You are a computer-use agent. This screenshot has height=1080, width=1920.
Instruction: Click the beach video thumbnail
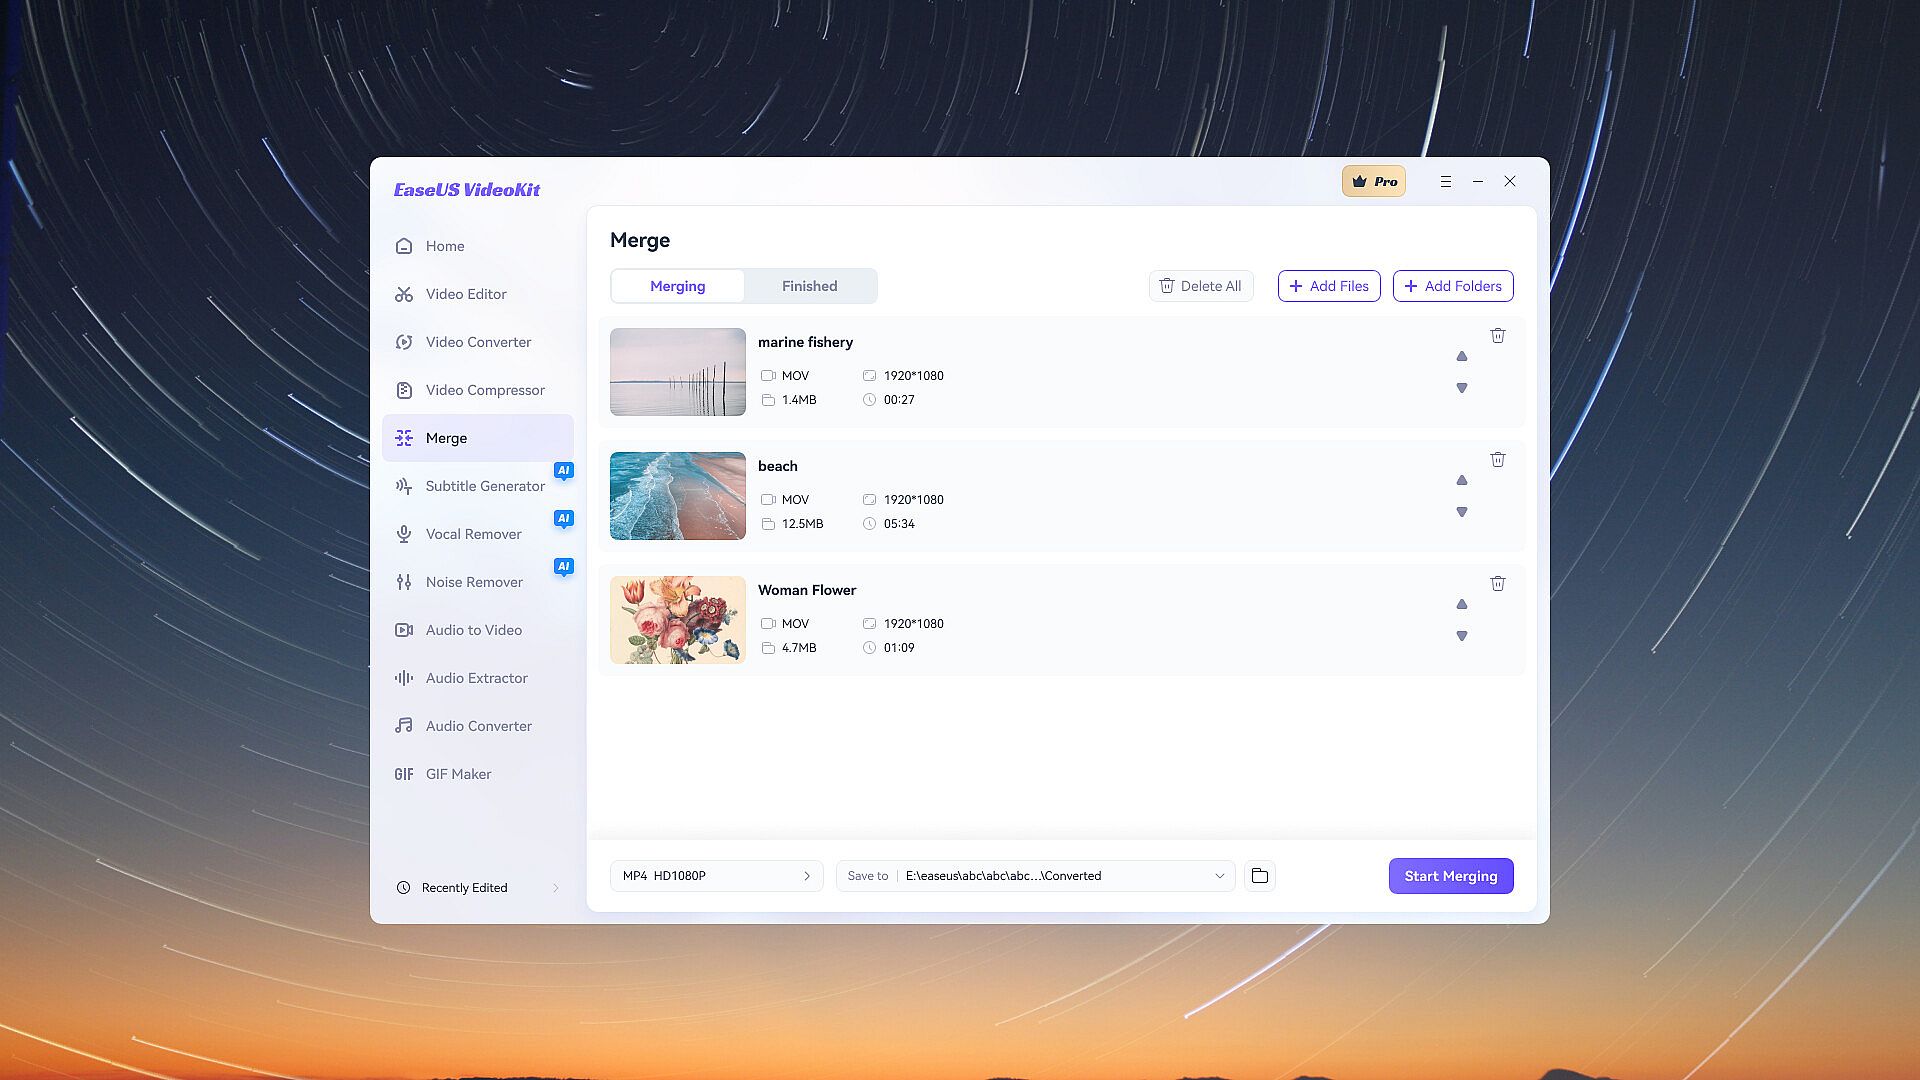[677, 496]
